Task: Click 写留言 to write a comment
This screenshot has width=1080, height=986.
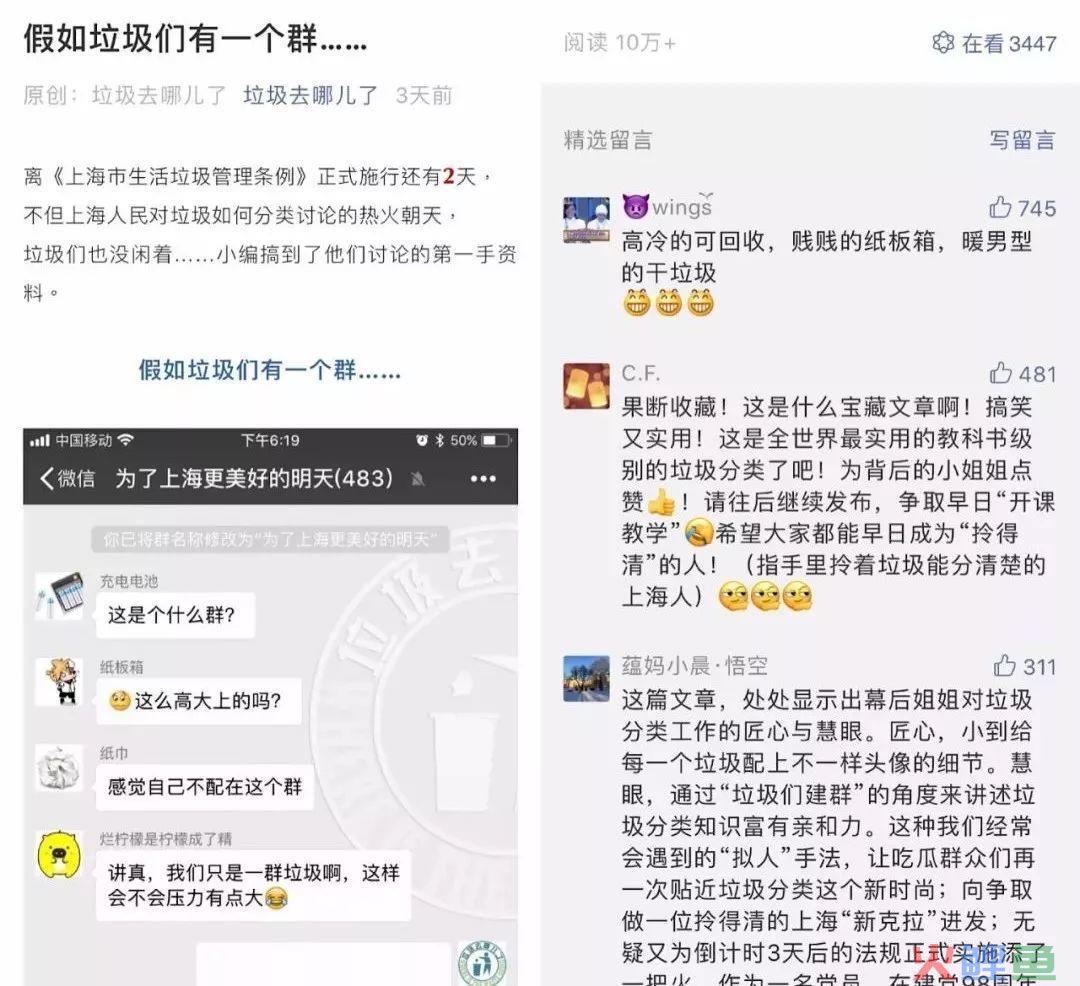Action: pyautogui.click(x=1022, y=140)
